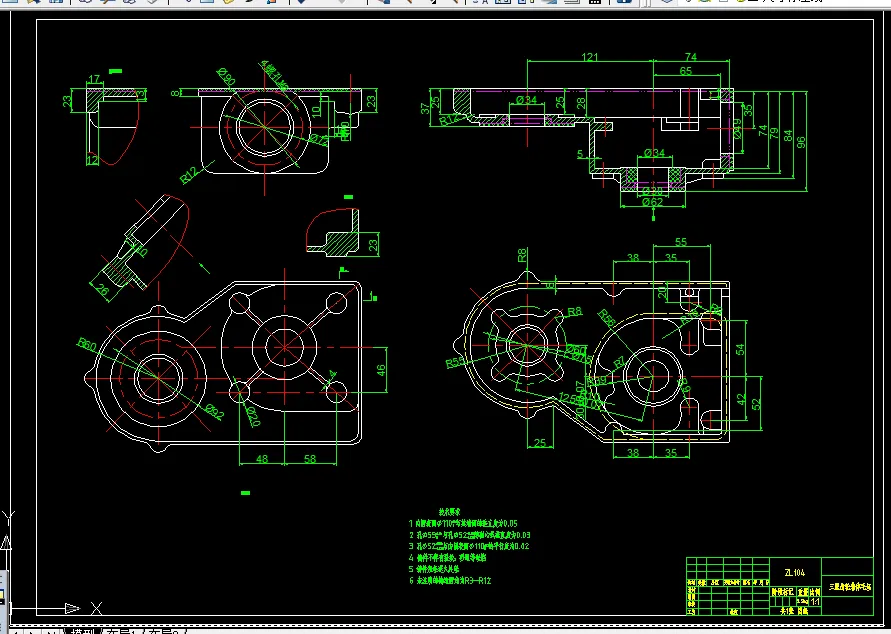Select the part name text in title block
The image size is (891, 634).
pyautogui.click(x=850, y=587)
